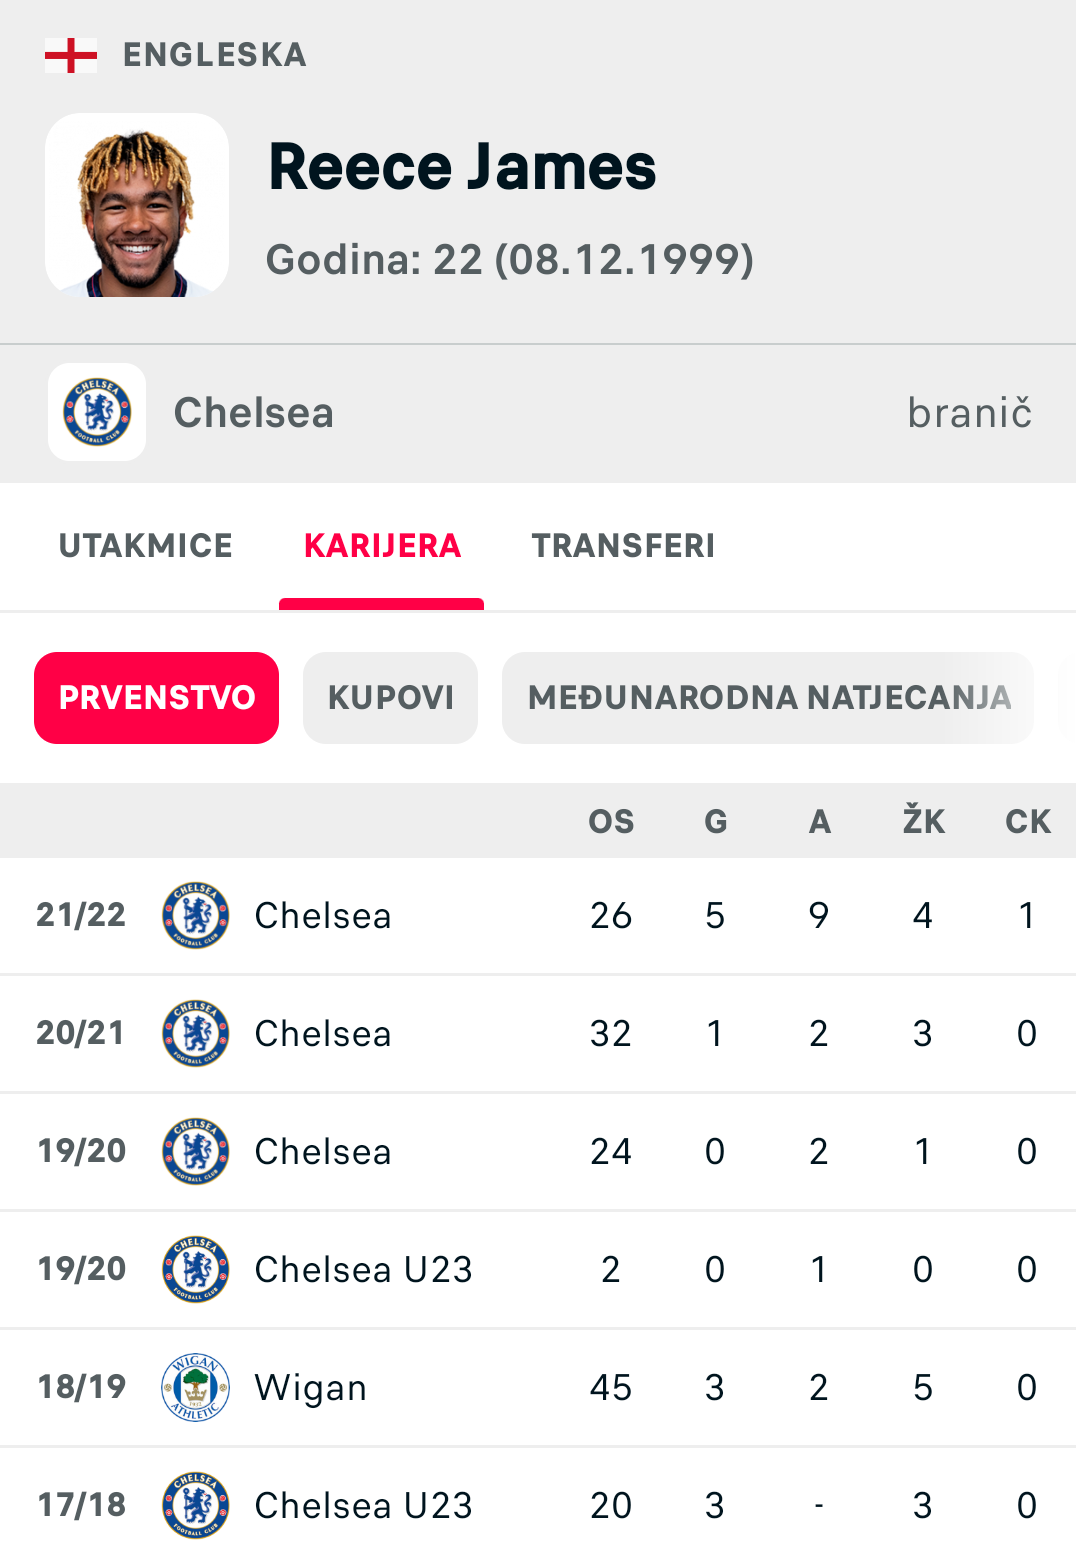Tap the Wigan Athletic crest icon

click(196, 1387)
